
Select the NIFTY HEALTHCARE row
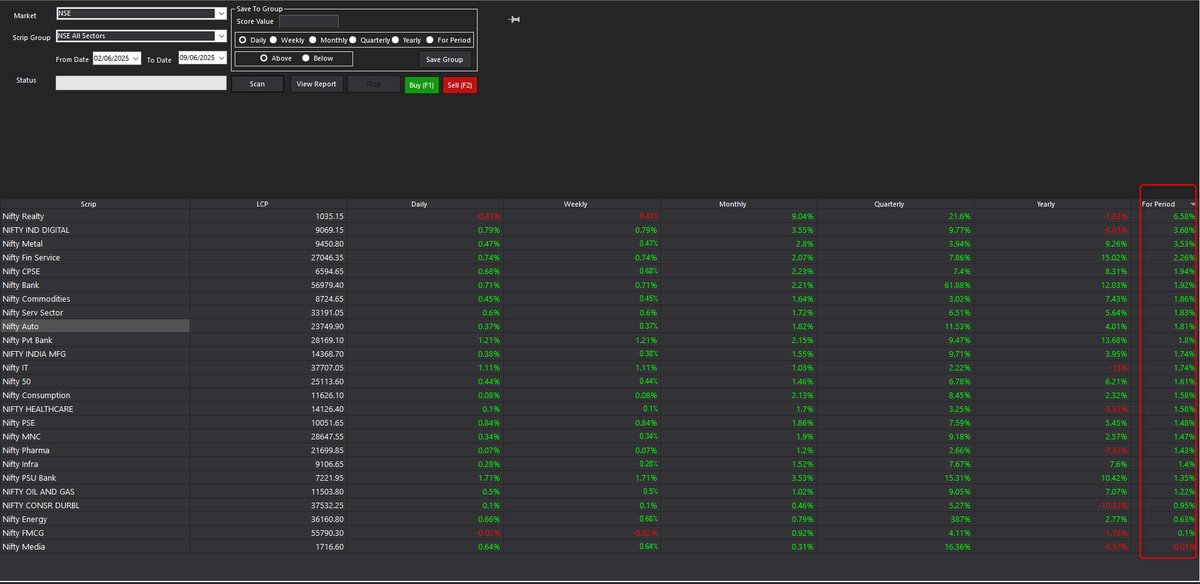[599, 409]
